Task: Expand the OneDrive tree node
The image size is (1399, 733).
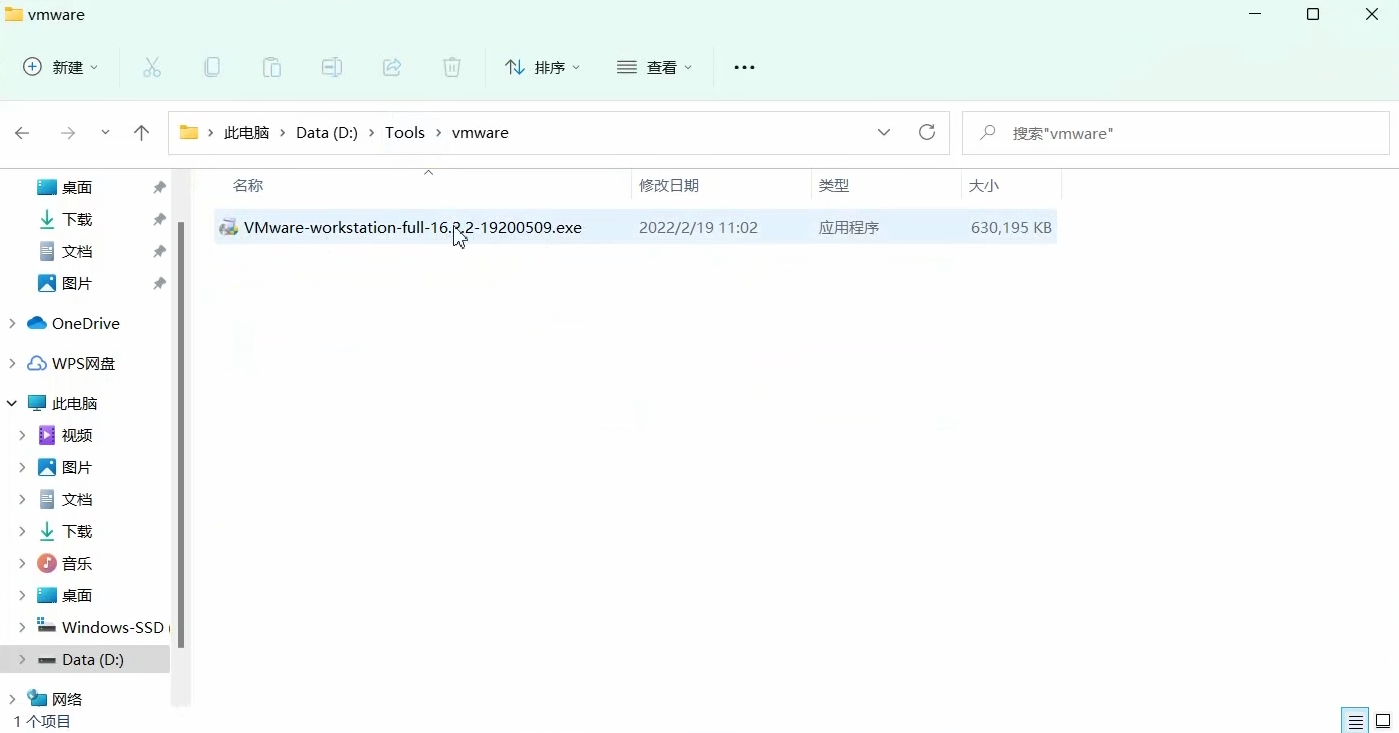Action: click(12, 324)
